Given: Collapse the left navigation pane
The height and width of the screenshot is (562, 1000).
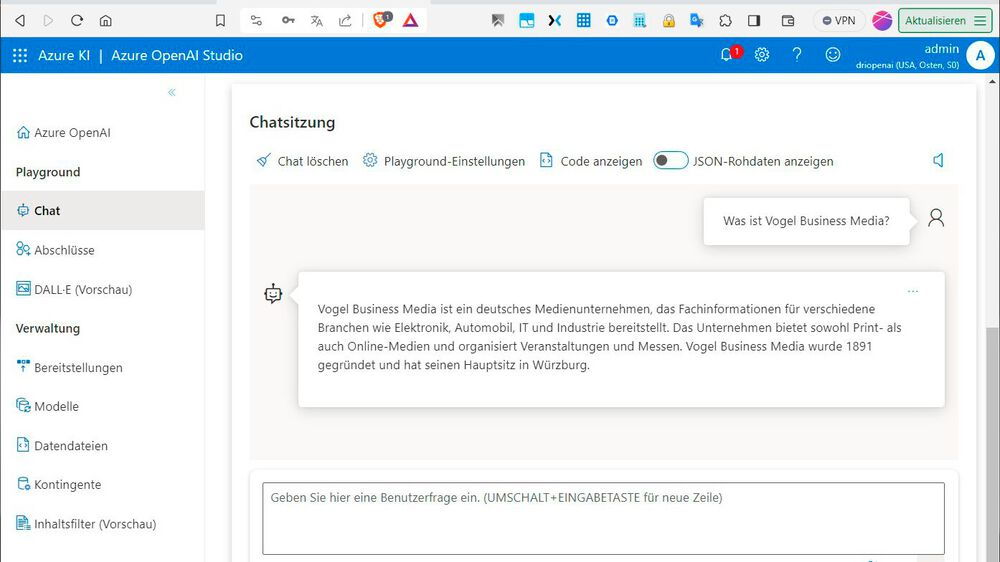Looking at the screenshot, I should (172, 92).
